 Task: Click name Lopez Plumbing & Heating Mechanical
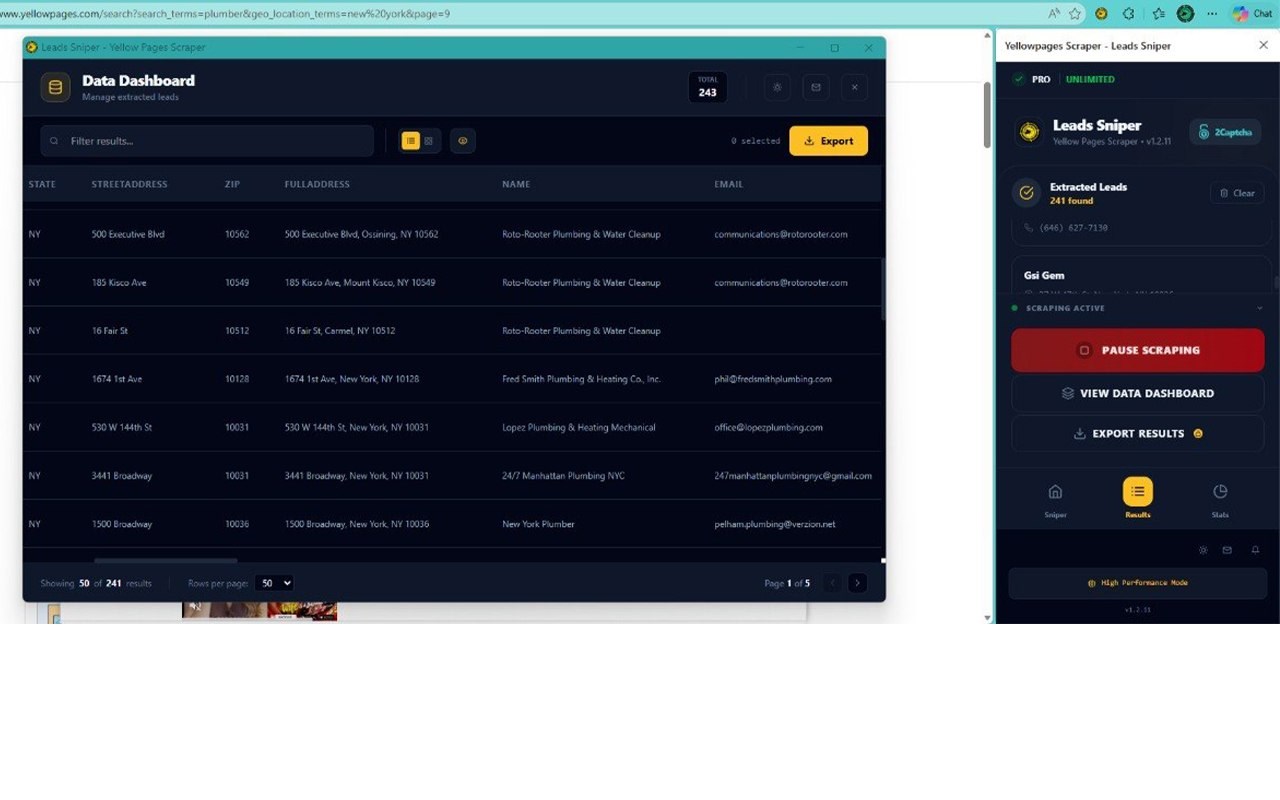pyautogui.click(x=579, y=427)
